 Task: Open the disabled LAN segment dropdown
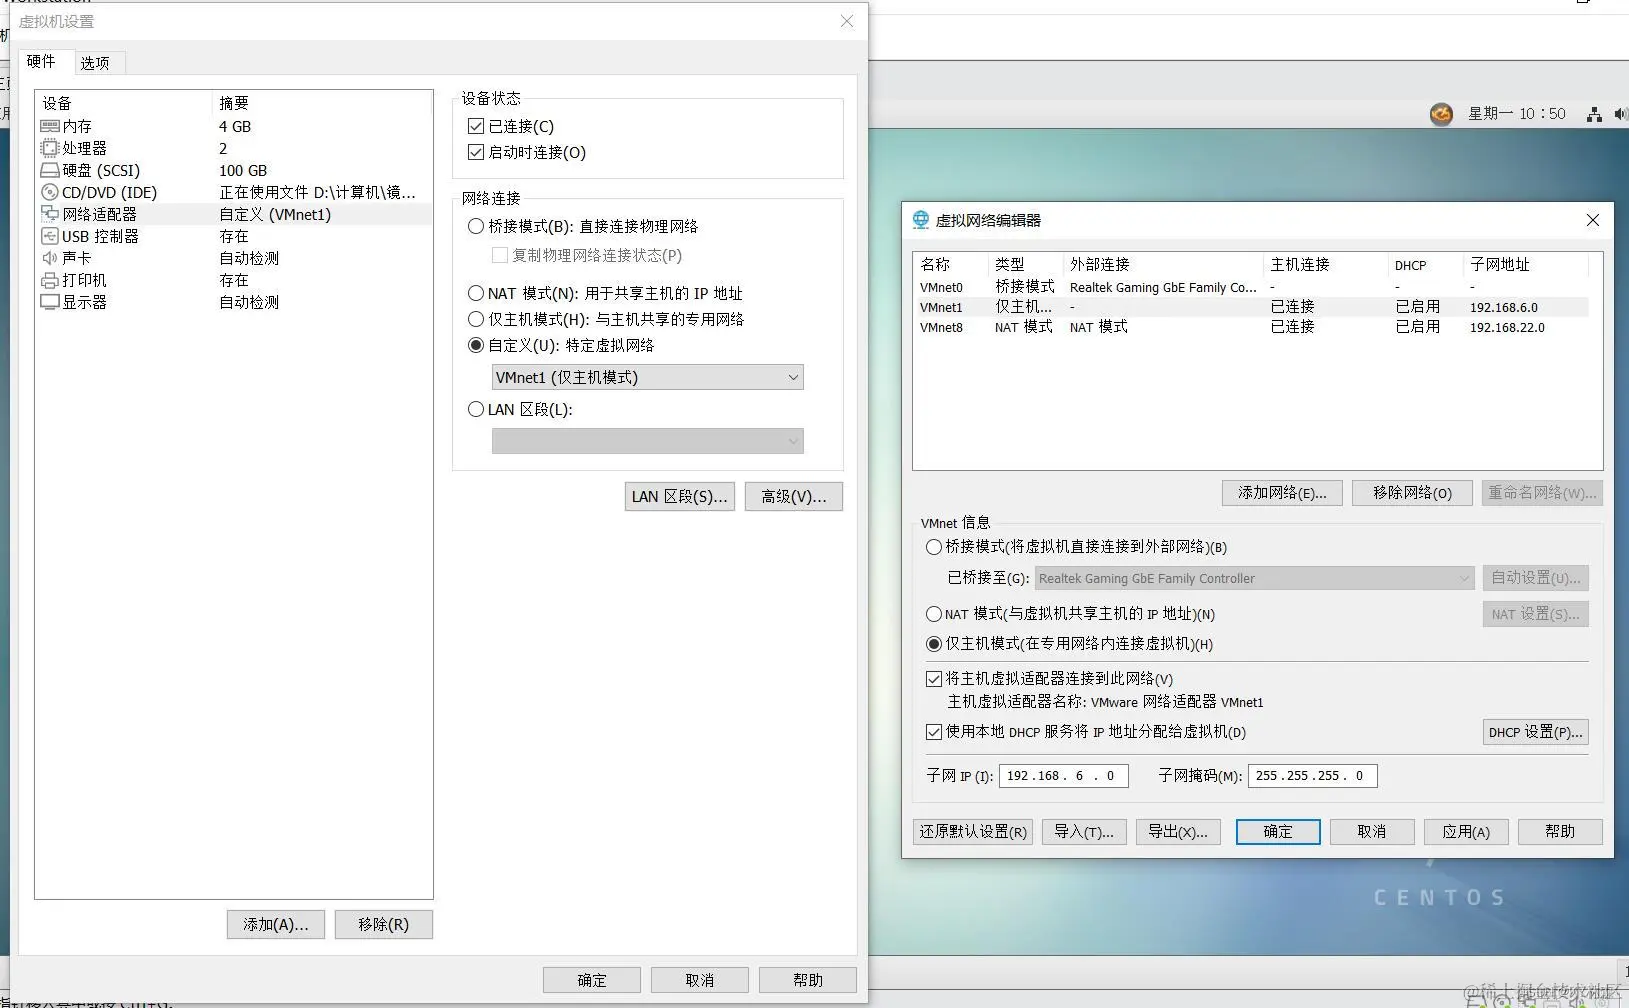pos(648,441)
